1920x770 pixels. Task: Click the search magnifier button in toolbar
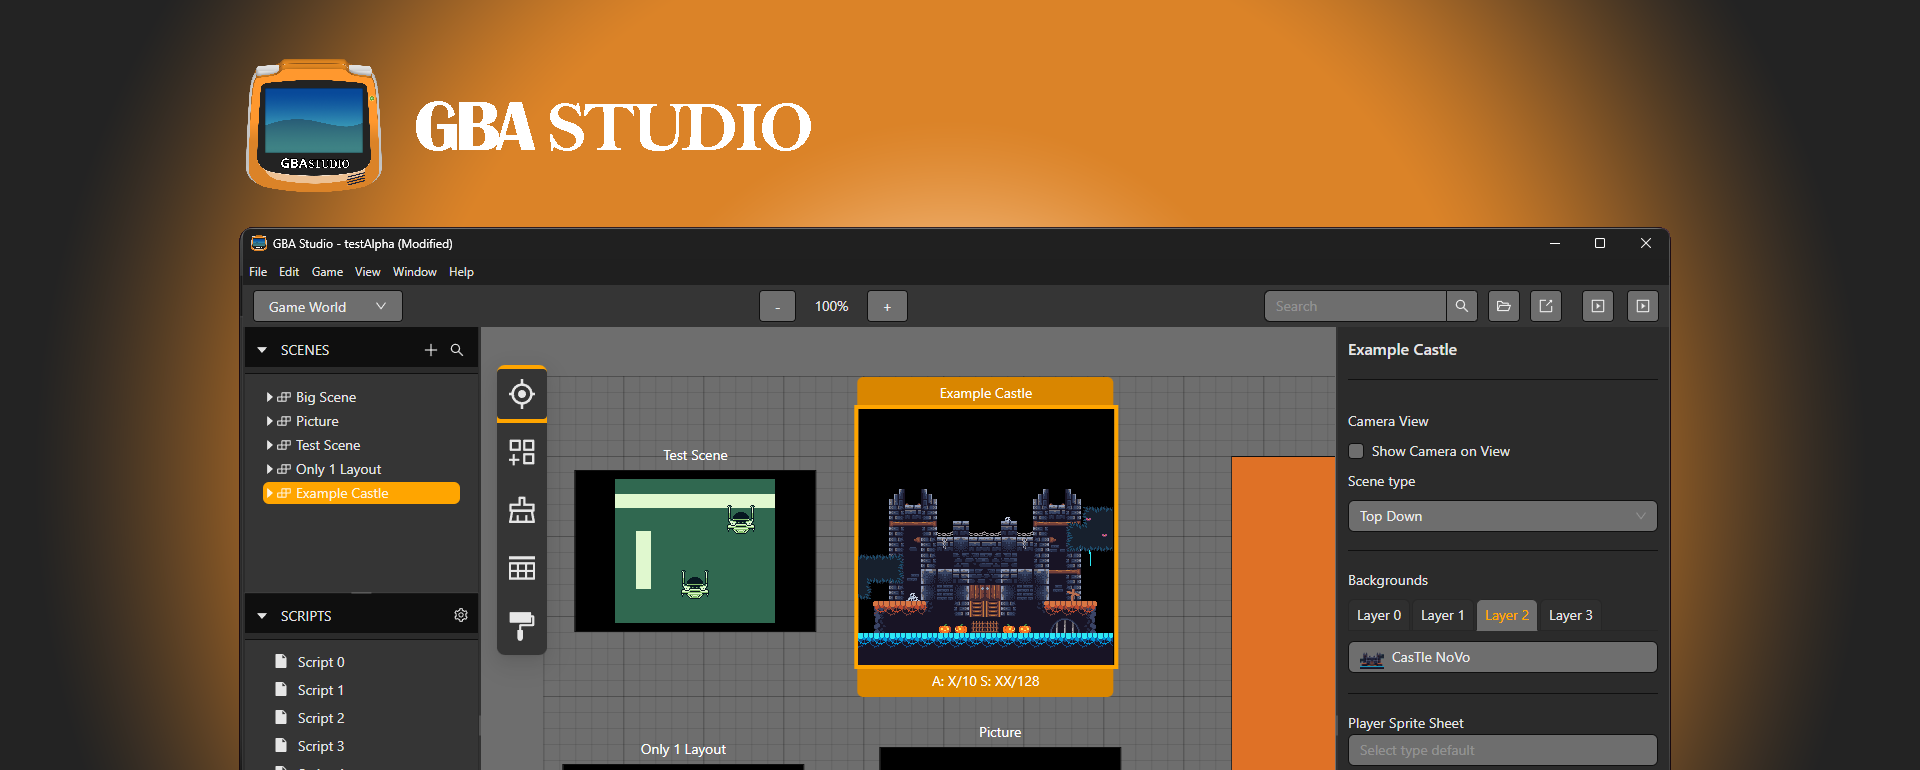1462,306
